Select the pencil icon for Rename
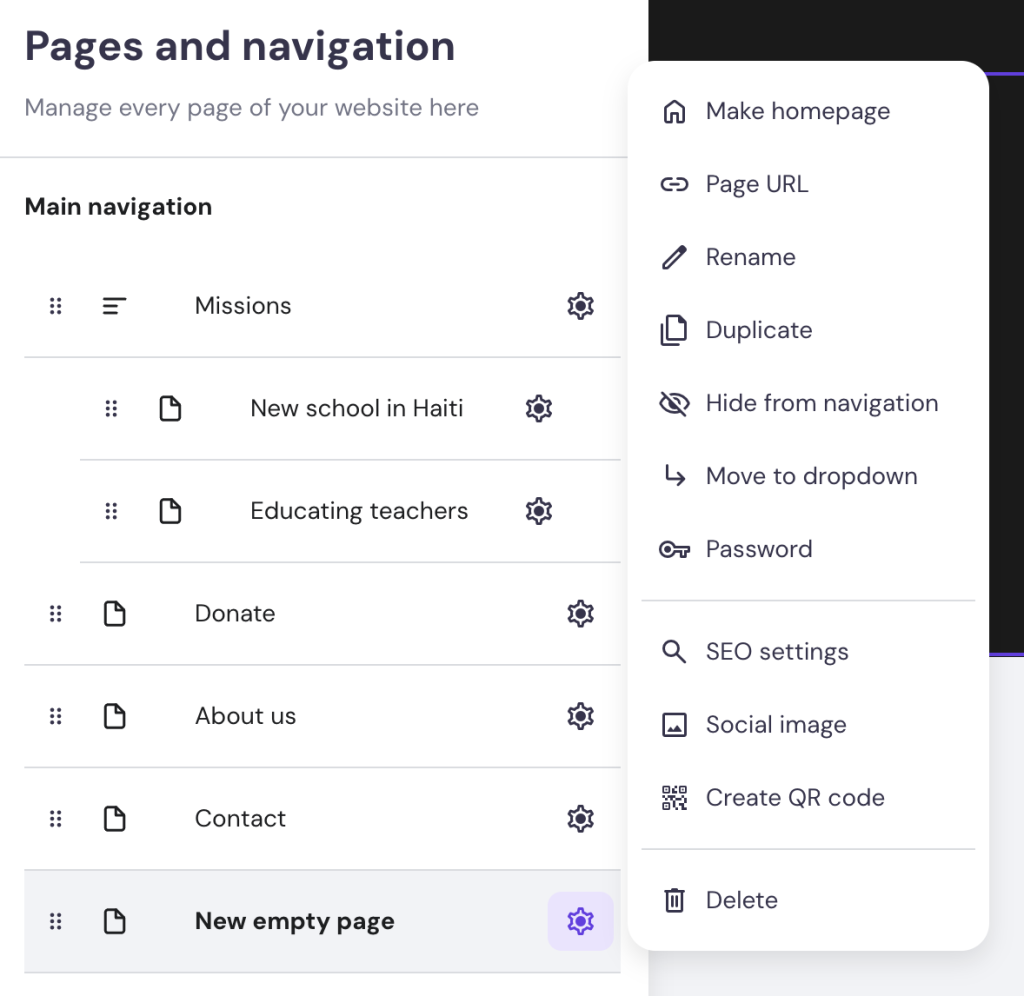1024x996 pixels. coord(675,257)
